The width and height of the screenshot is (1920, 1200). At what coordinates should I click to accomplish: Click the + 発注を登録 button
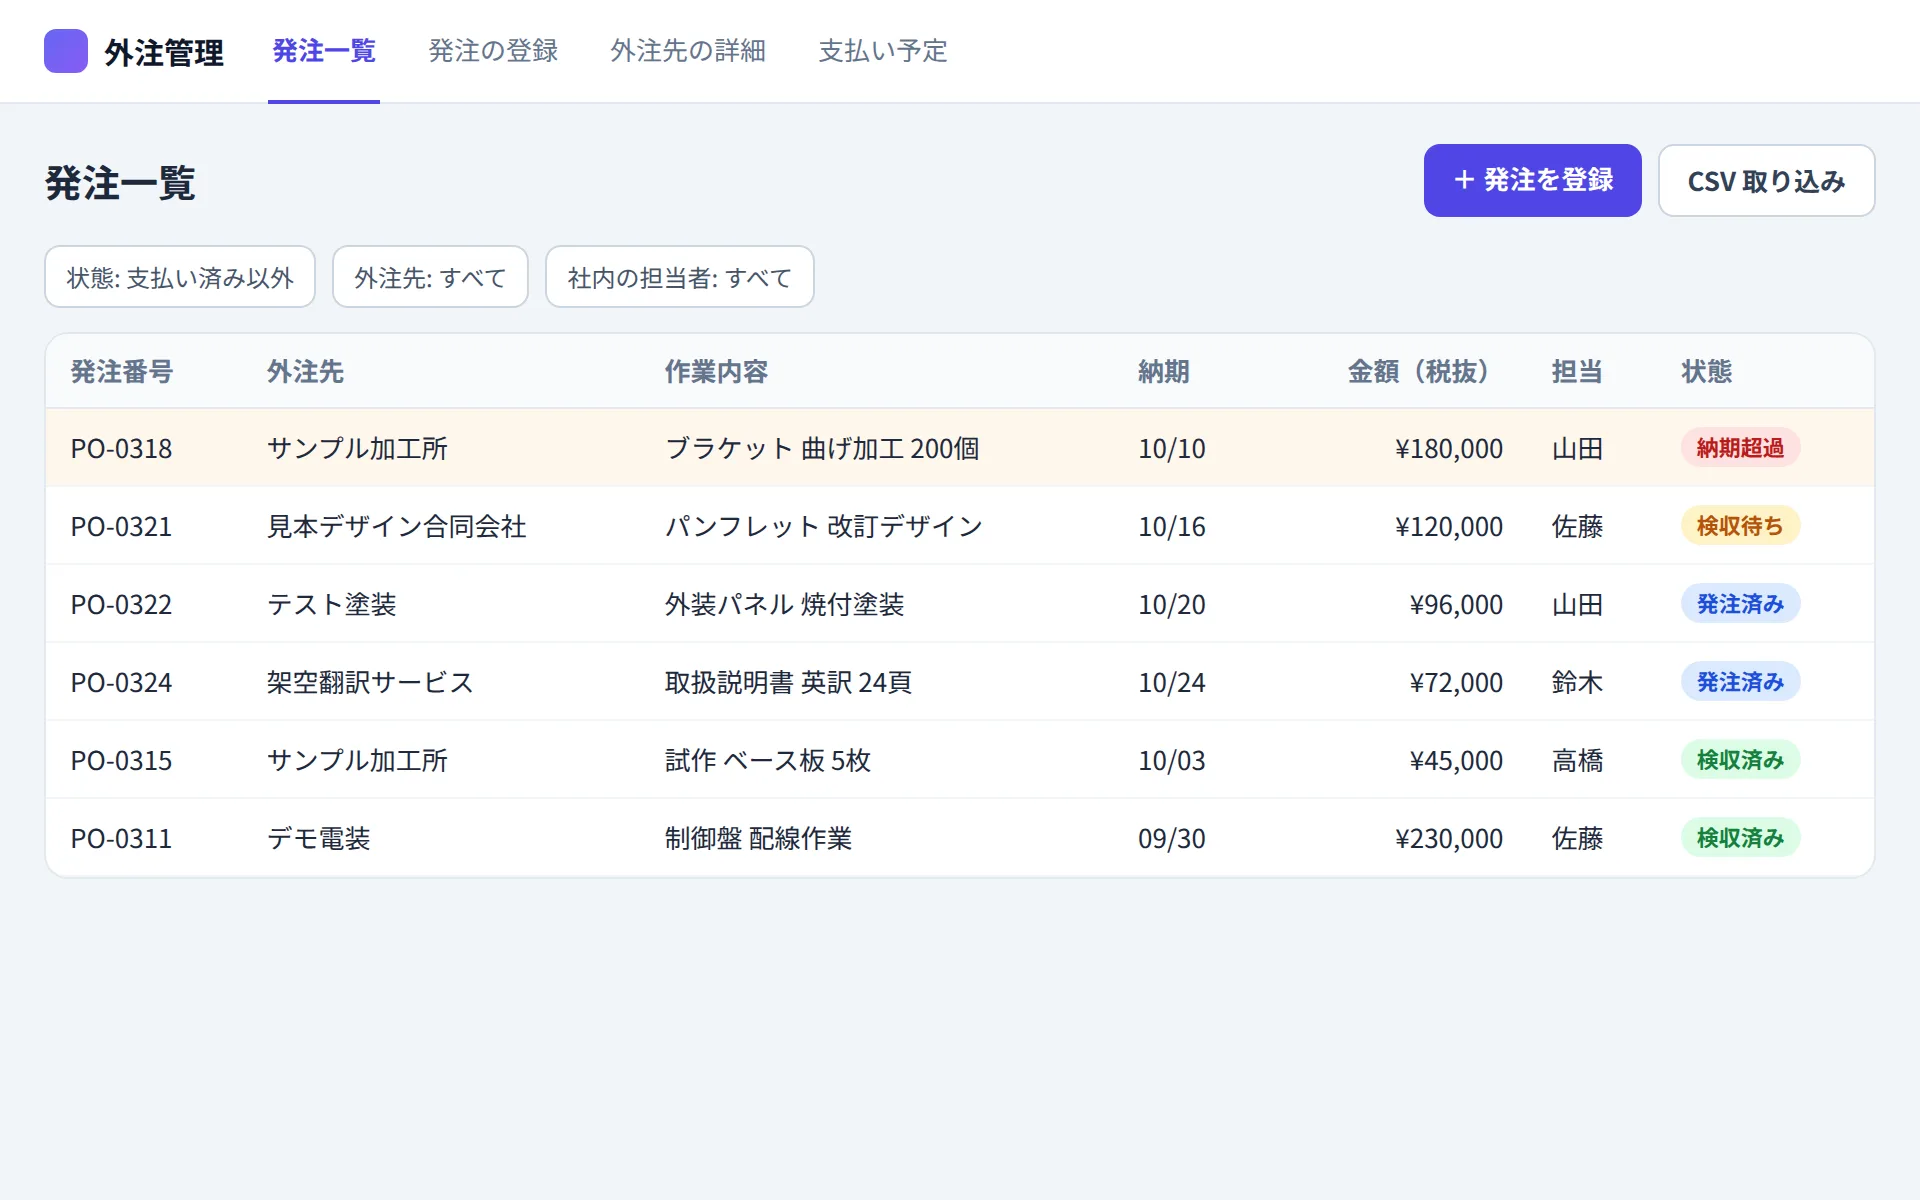tap(1532, 180)
